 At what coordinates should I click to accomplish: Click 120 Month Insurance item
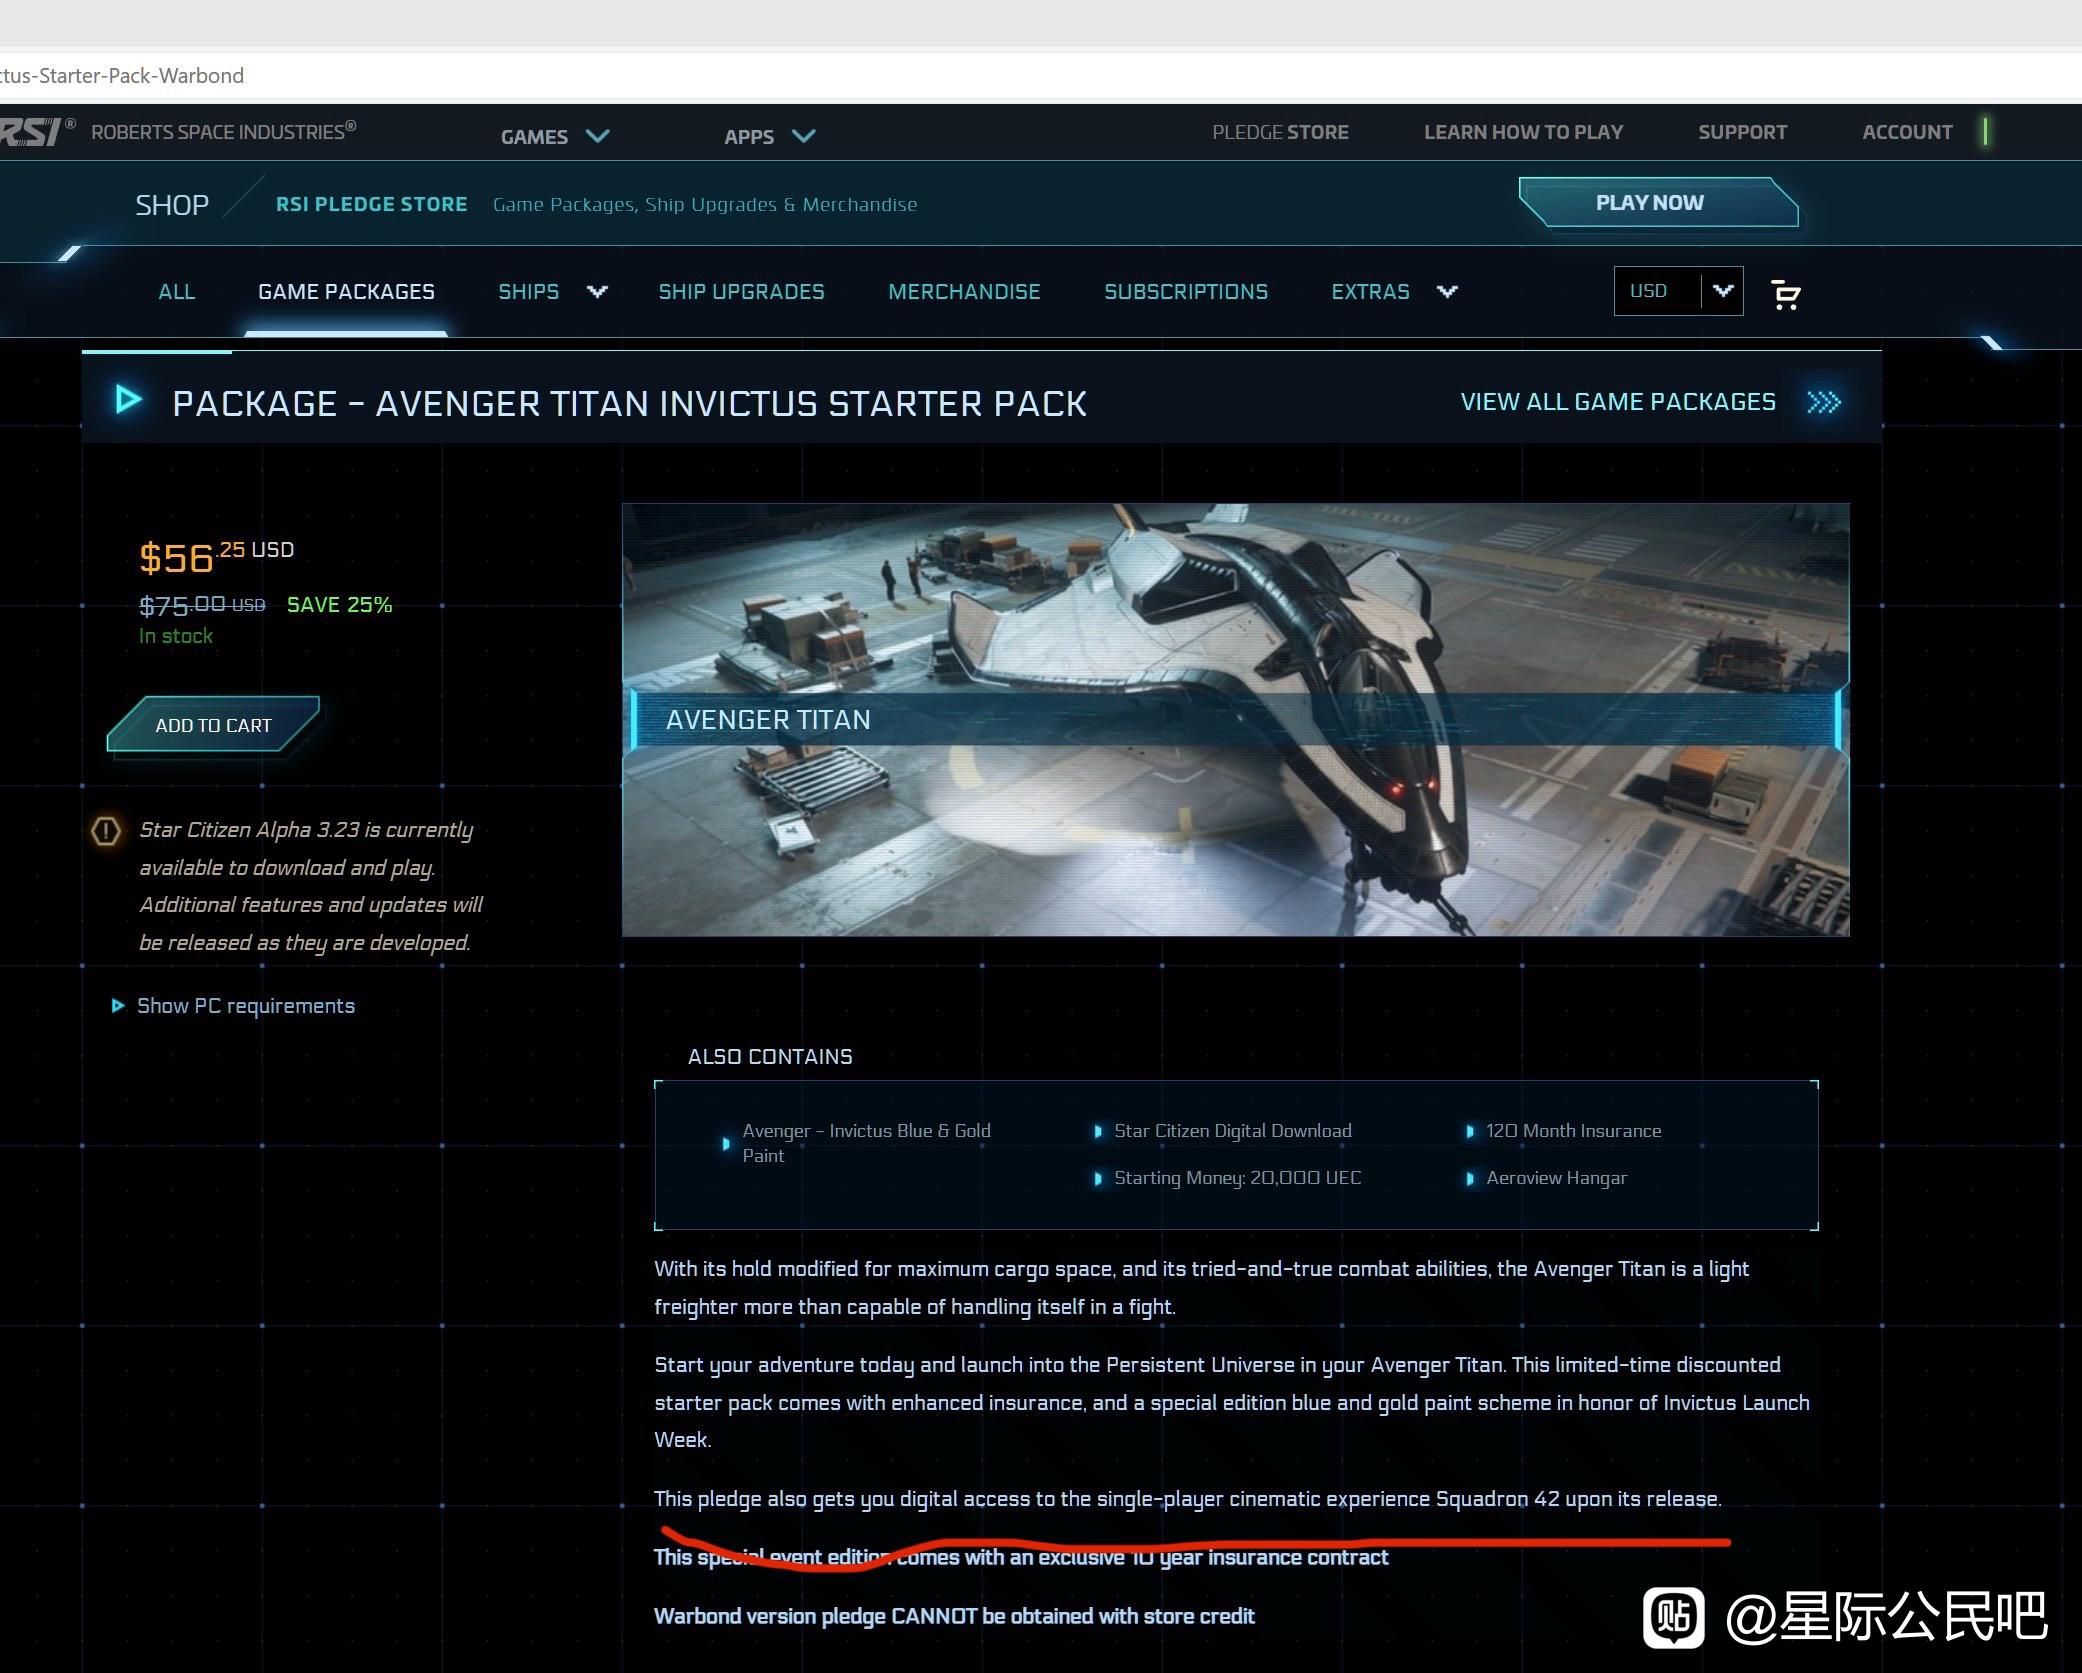(1573, 1130)
